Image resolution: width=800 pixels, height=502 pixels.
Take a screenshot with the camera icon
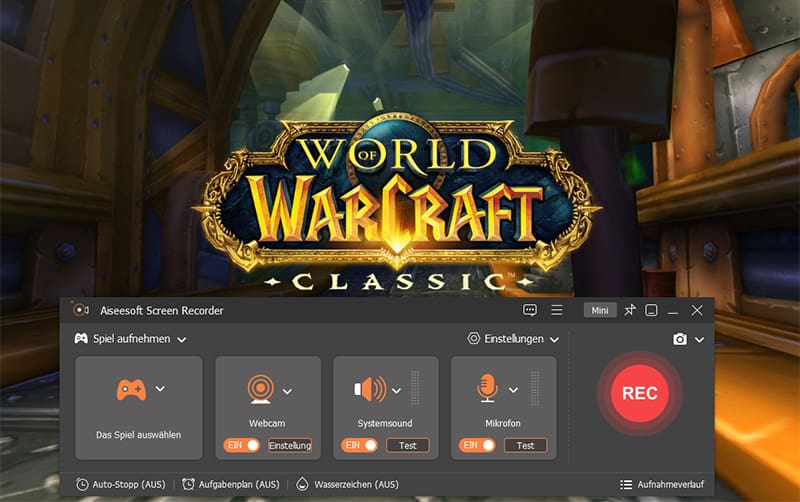coord(680,339)
